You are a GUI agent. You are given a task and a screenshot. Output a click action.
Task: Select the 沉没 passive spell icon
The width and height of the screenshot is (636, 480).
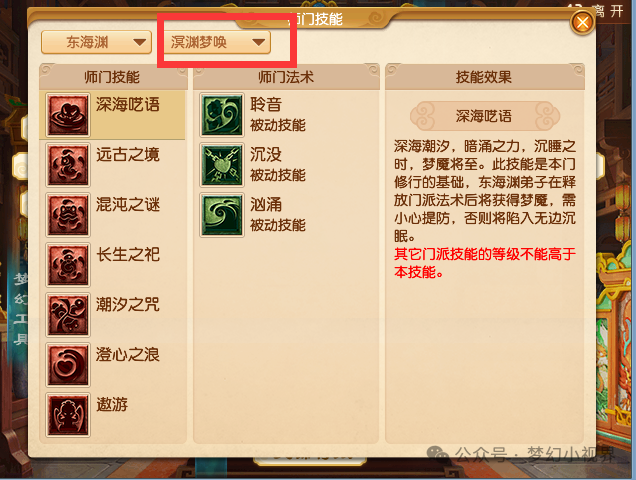click(x=222, y=165)
